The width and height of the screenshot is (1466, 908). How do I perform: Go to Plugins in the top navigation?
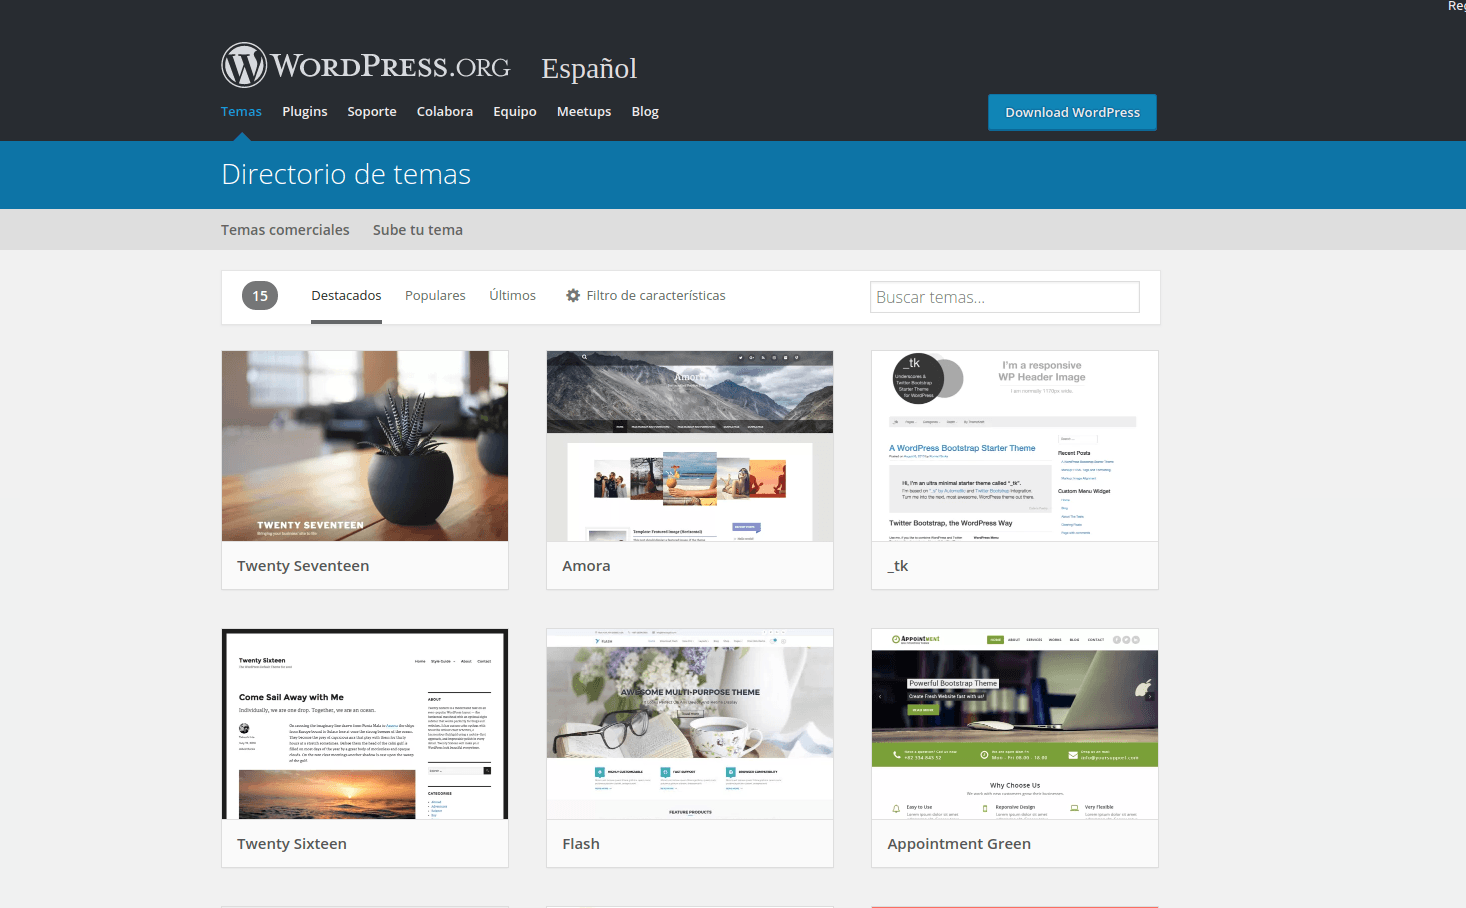(305, 112)
